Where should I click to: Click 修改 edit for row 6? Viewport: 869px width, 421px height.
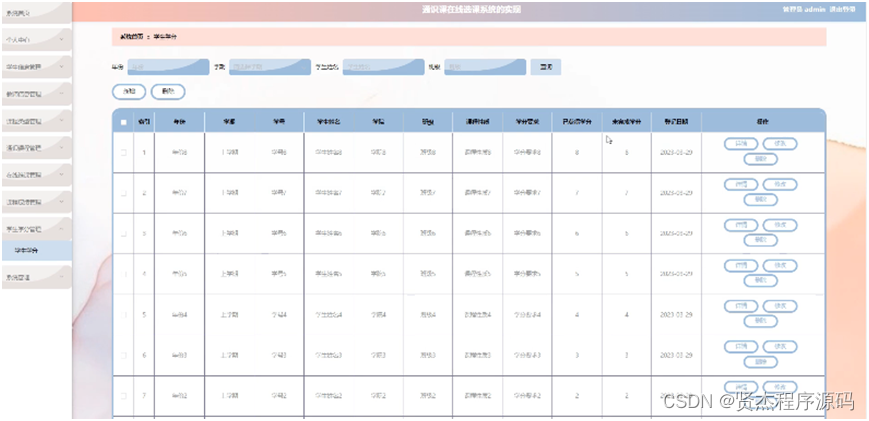(780, 347)
